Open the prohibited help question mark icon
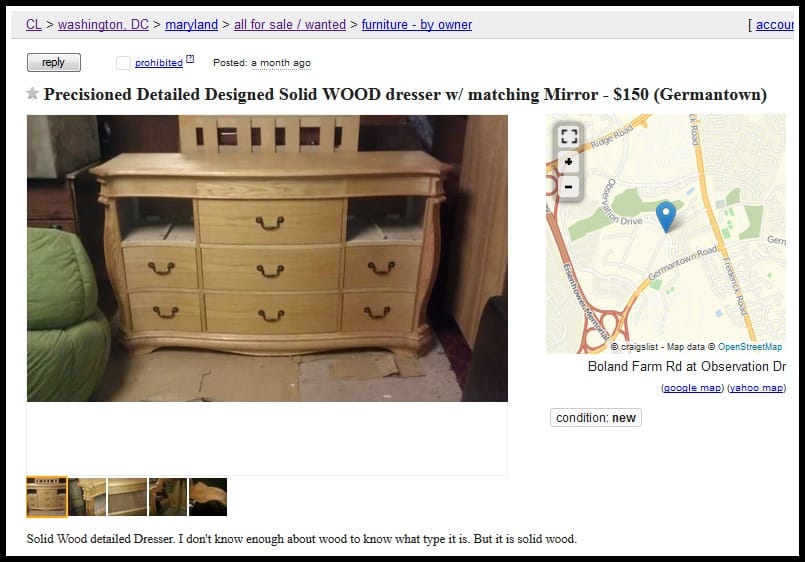 (190, 59)
